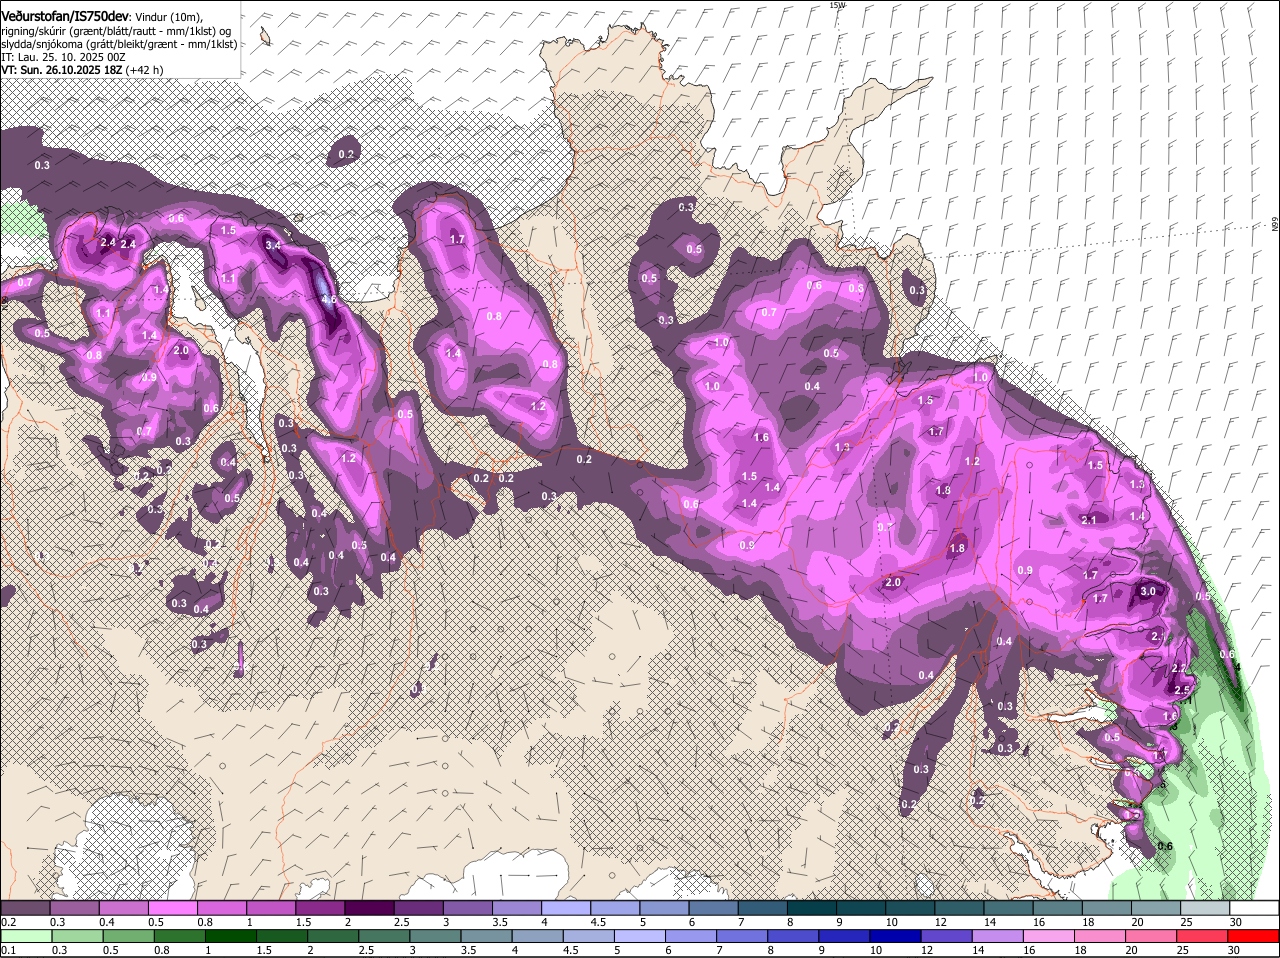
Task: Click the 0.1 label in the lower legend
Action: point(7,950)
